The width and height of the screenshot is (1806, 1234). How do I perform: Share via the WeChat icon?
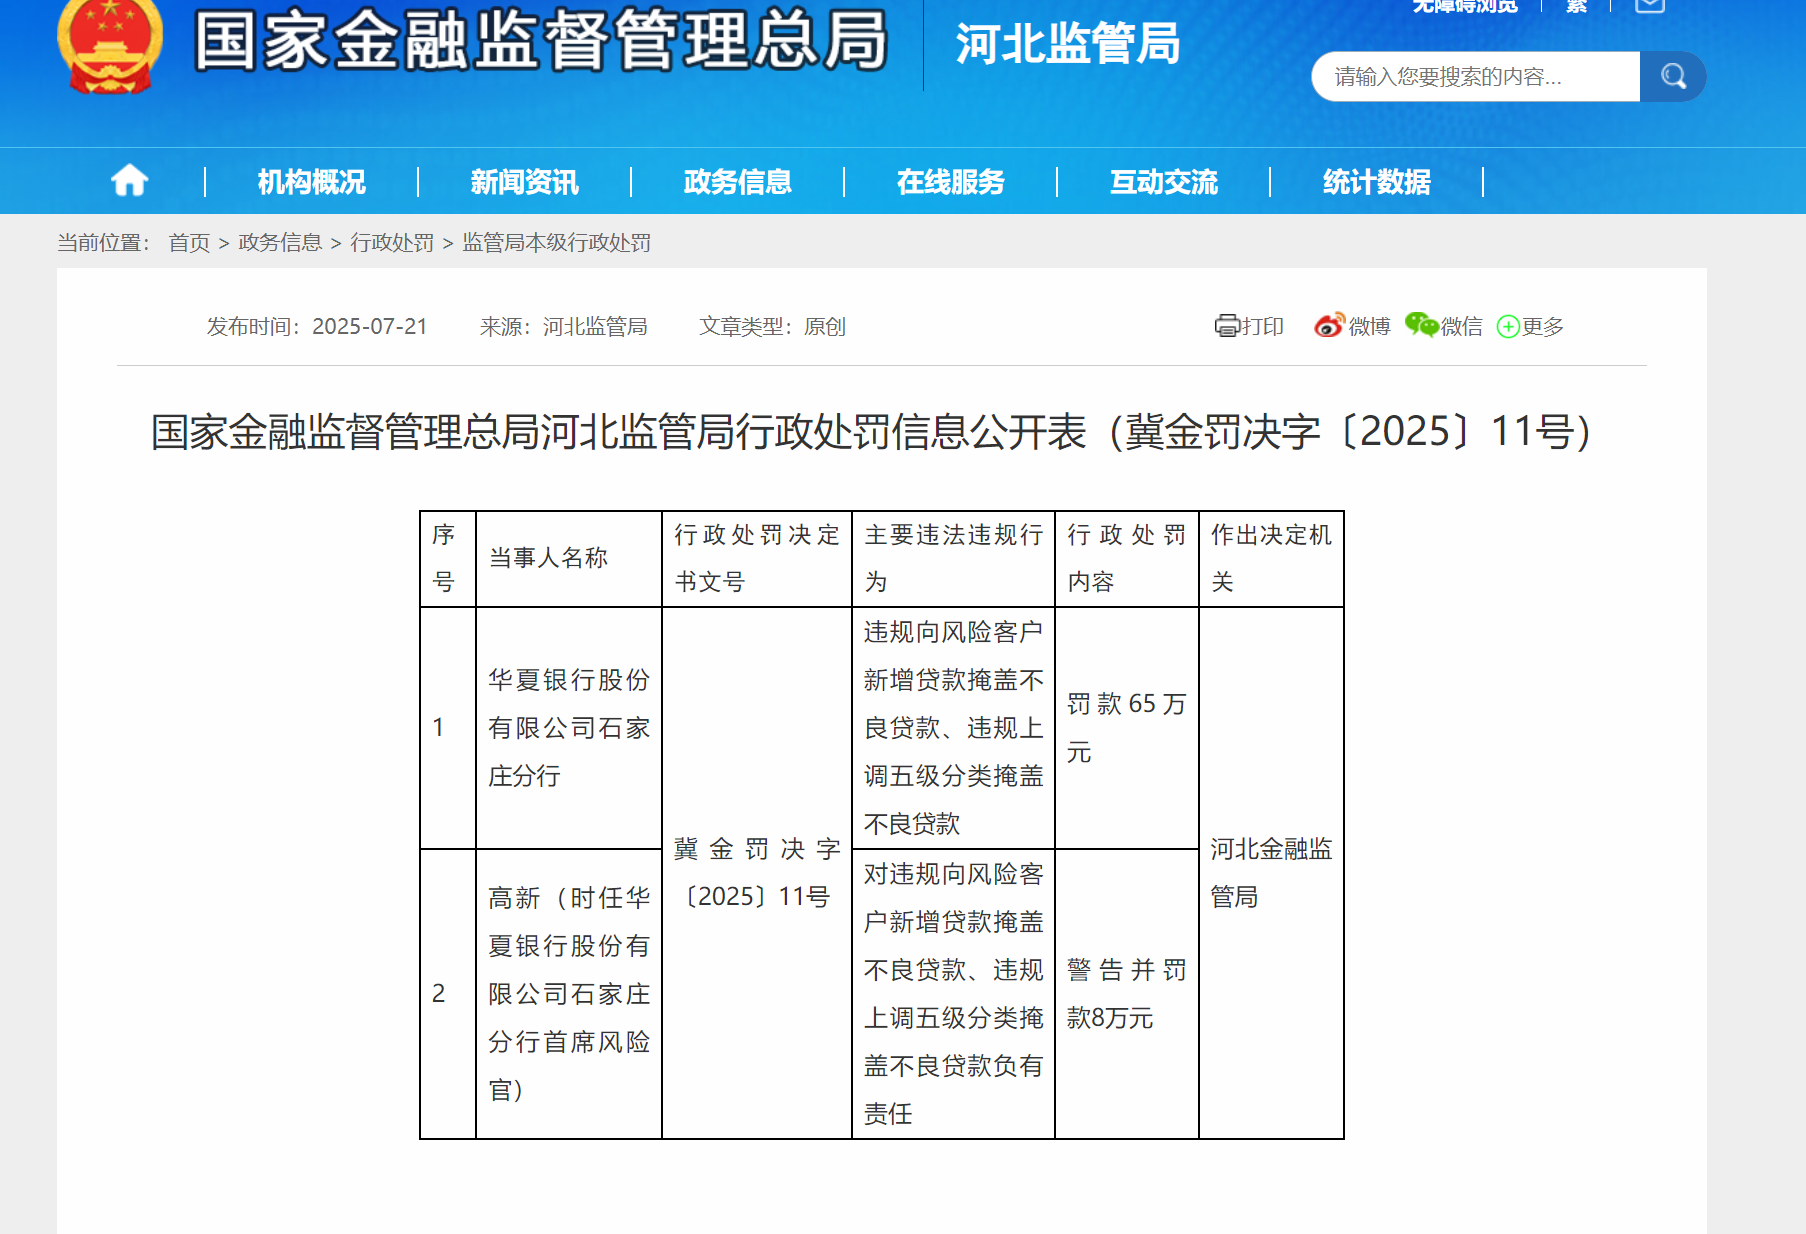1421,325
